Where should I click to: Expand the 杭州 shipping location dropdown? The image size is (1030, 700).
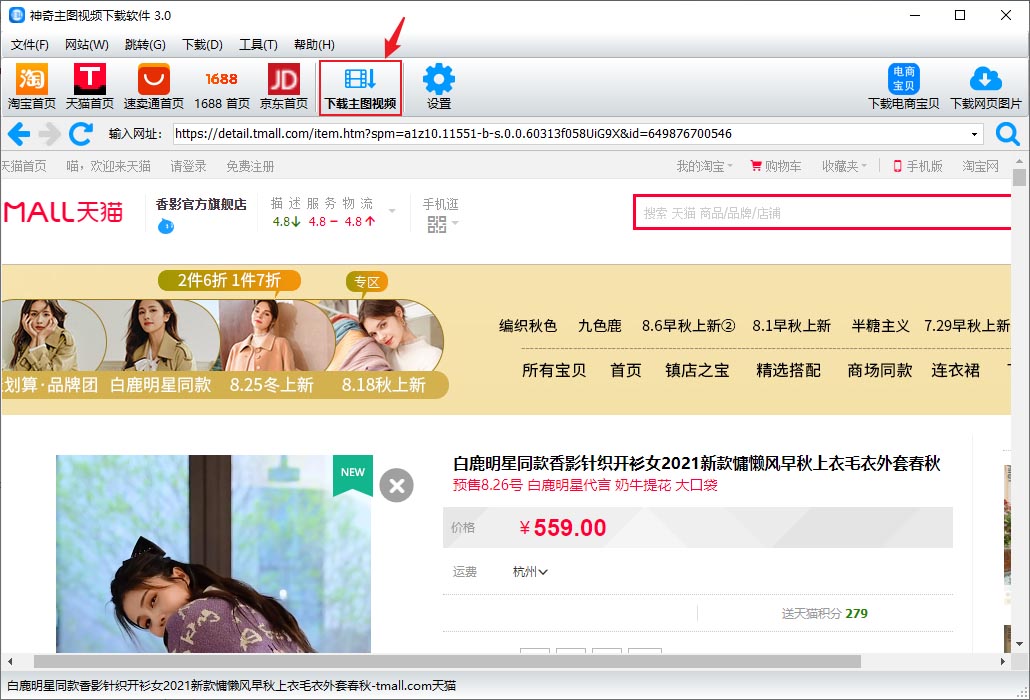(530, 572)
